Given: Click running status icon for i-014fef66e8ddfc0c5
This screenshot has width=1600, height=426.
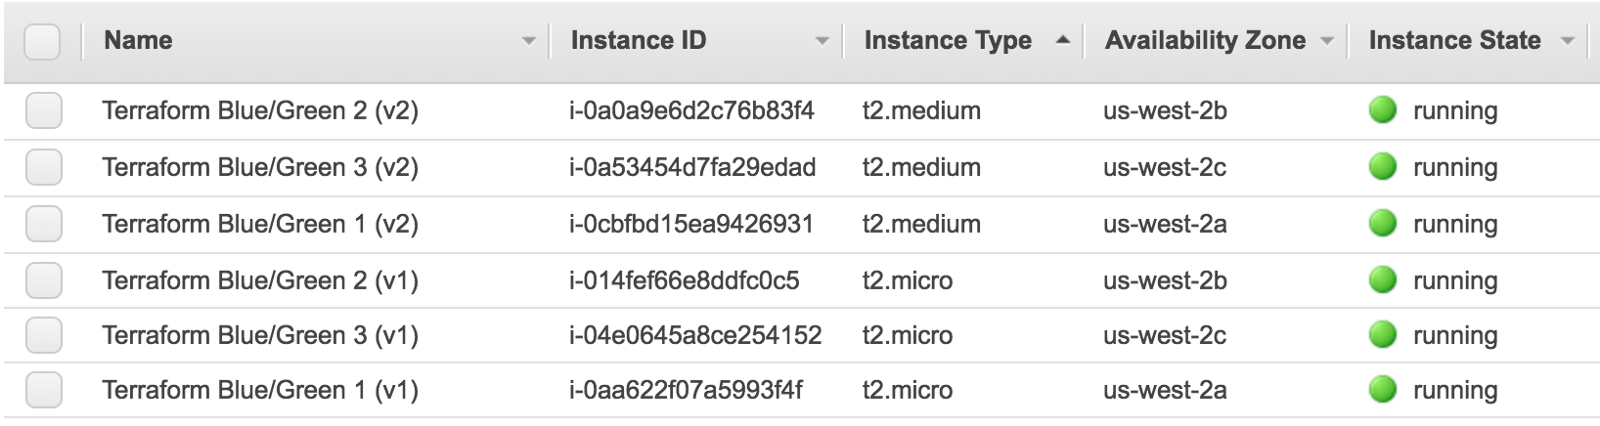Looking at the screenshot, I should pyautogui.click(x=1382, y=280).
